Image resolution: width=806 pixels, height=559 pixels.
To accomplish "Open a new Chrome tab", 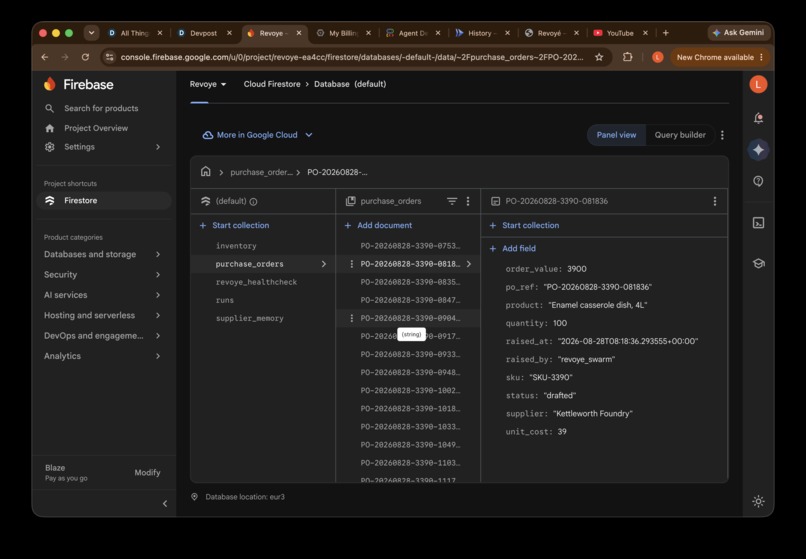I will click(x=666, y=33).
